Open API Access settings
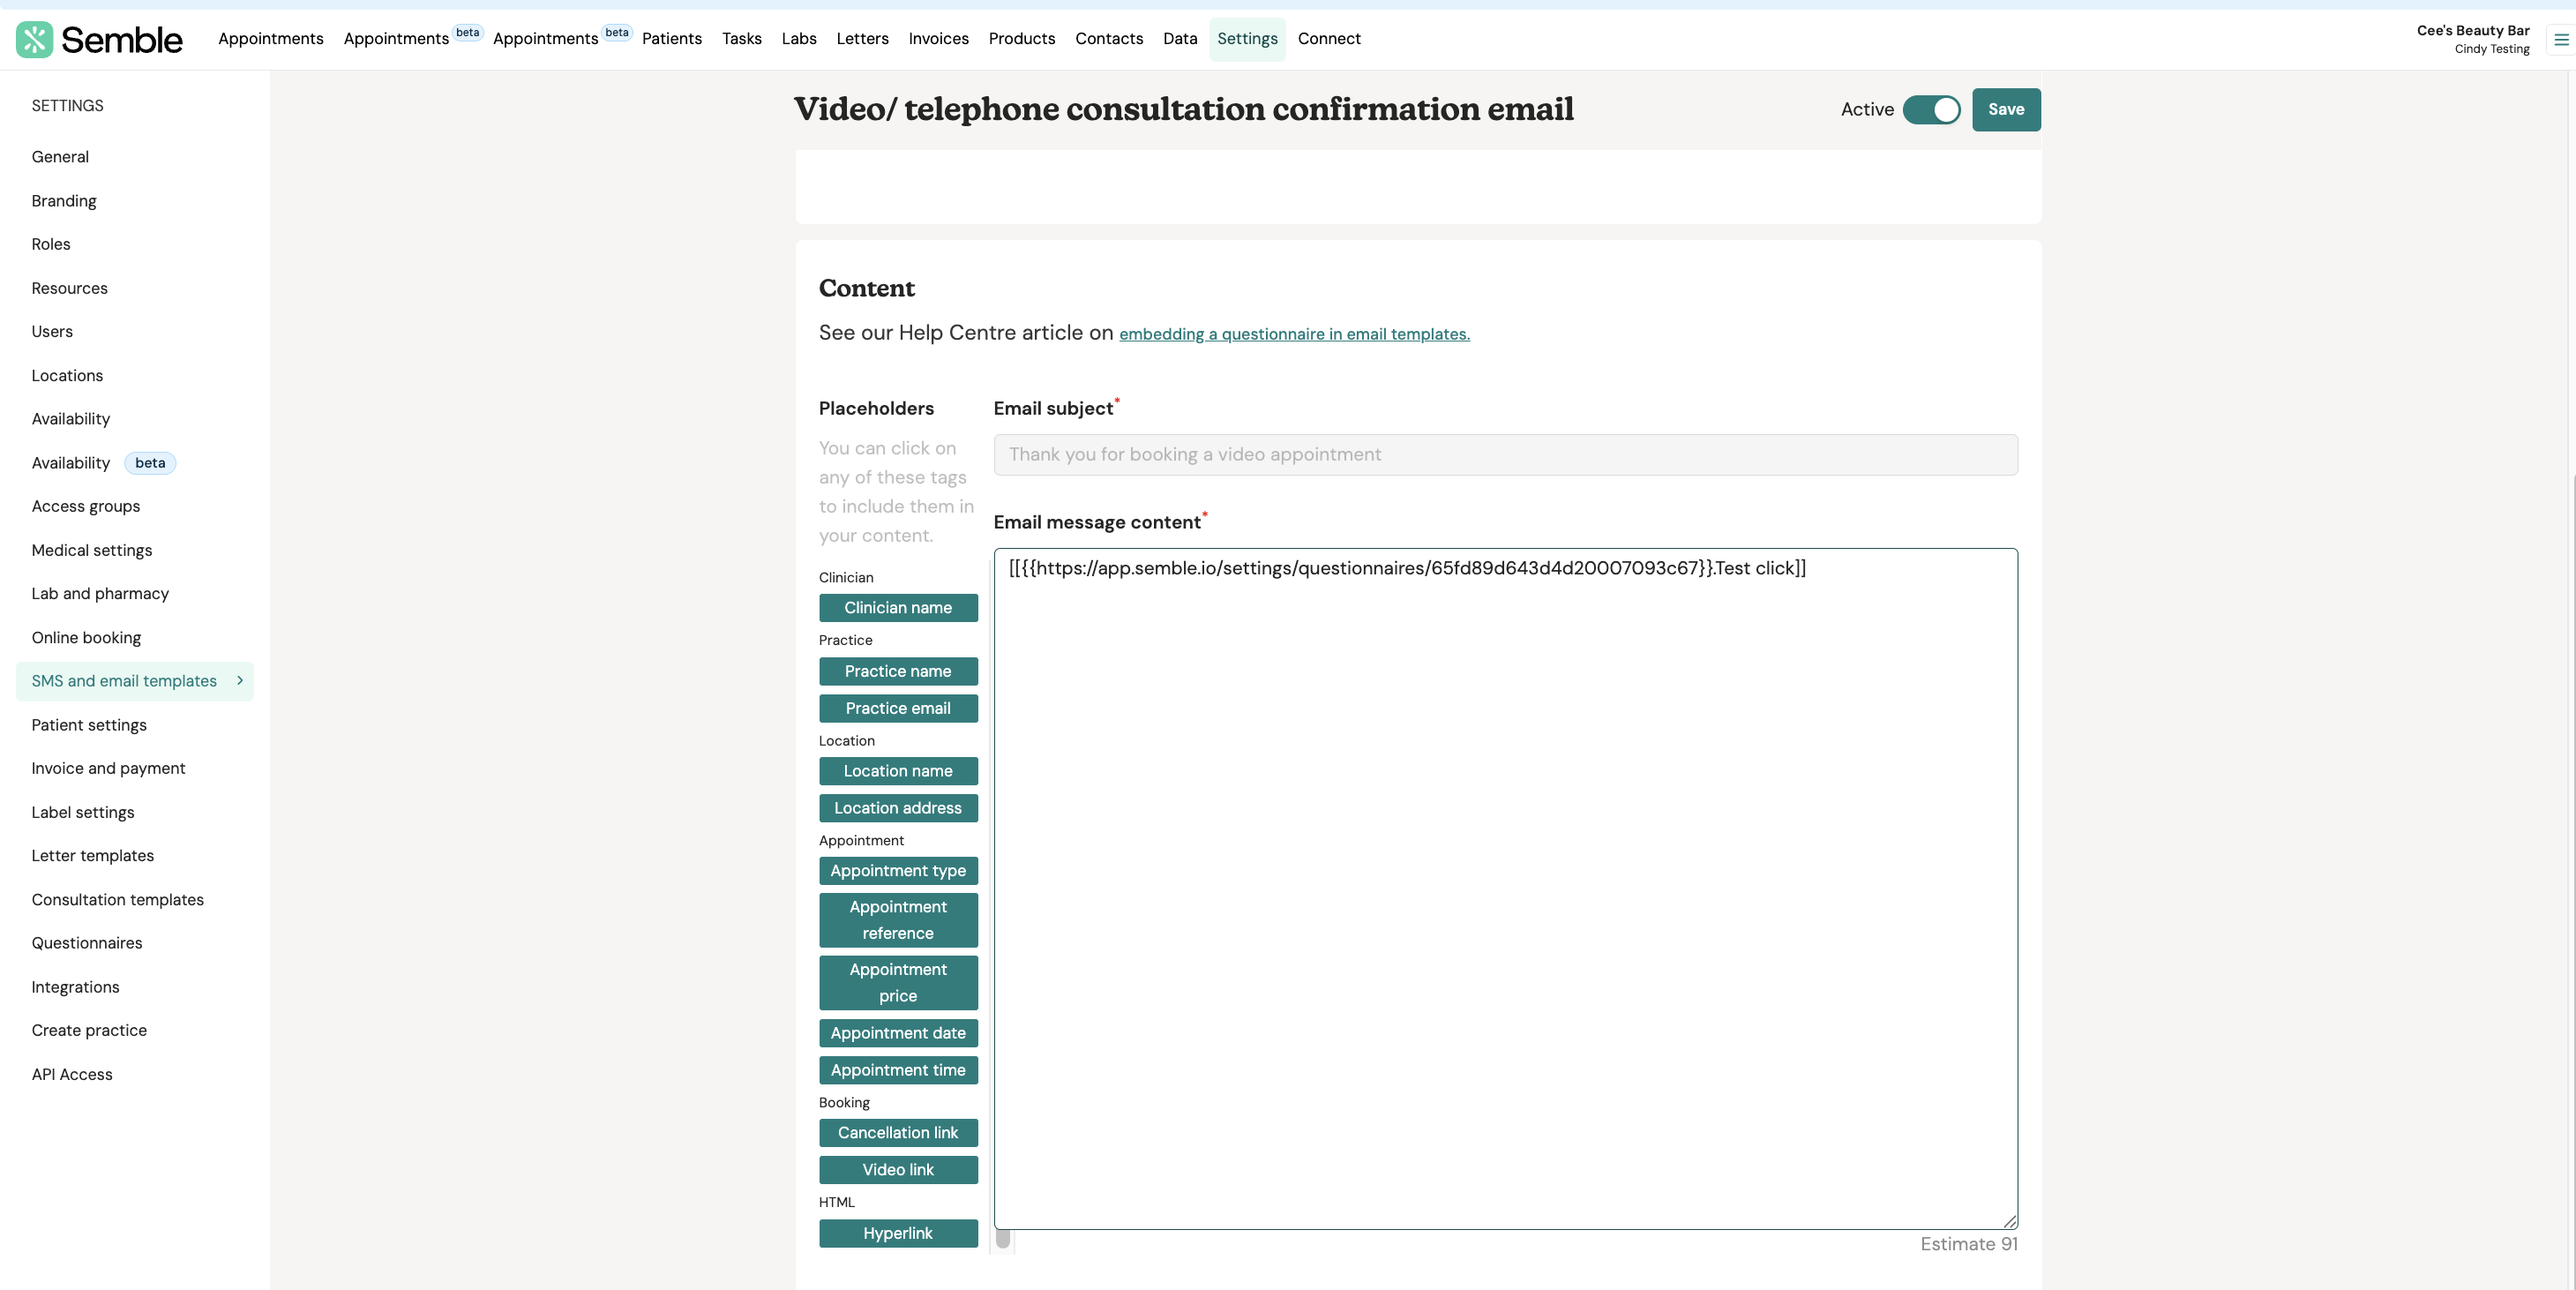Viewport: 2576px width, 1290px height. click(x=72, y=1074)
